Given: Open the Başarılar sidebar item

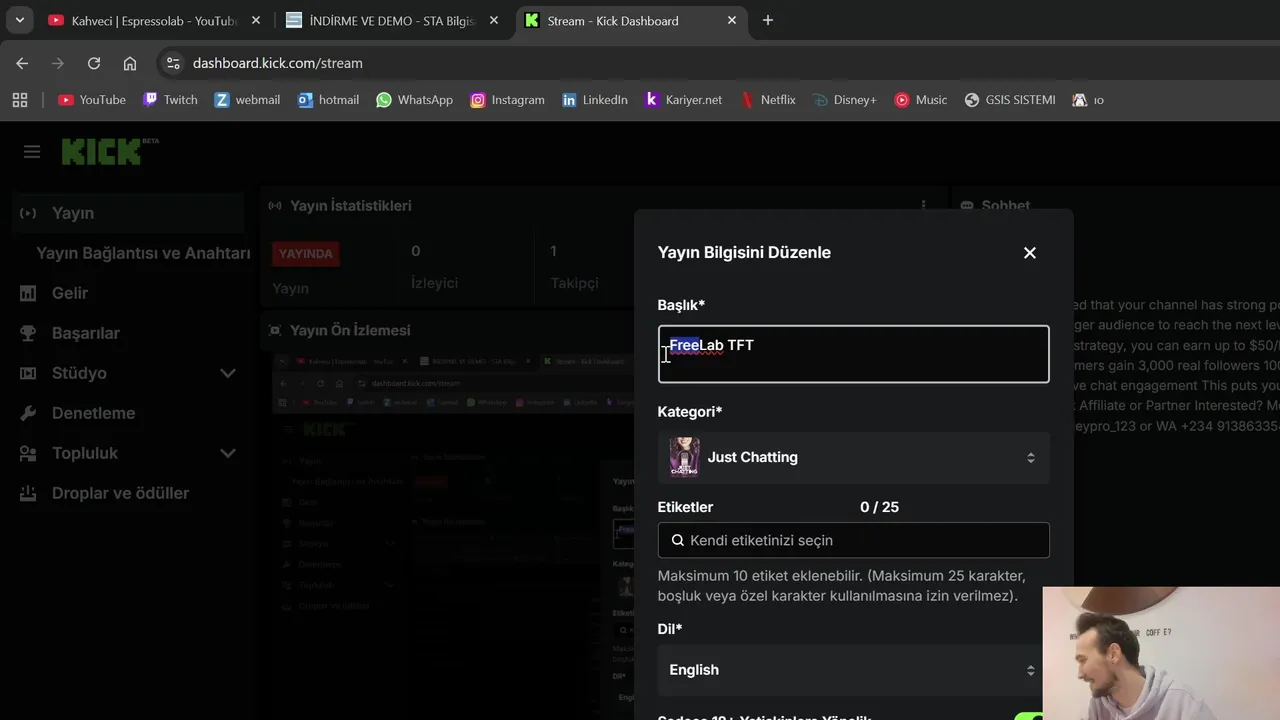Looking at the screenshot, I should tap(86, 333).
